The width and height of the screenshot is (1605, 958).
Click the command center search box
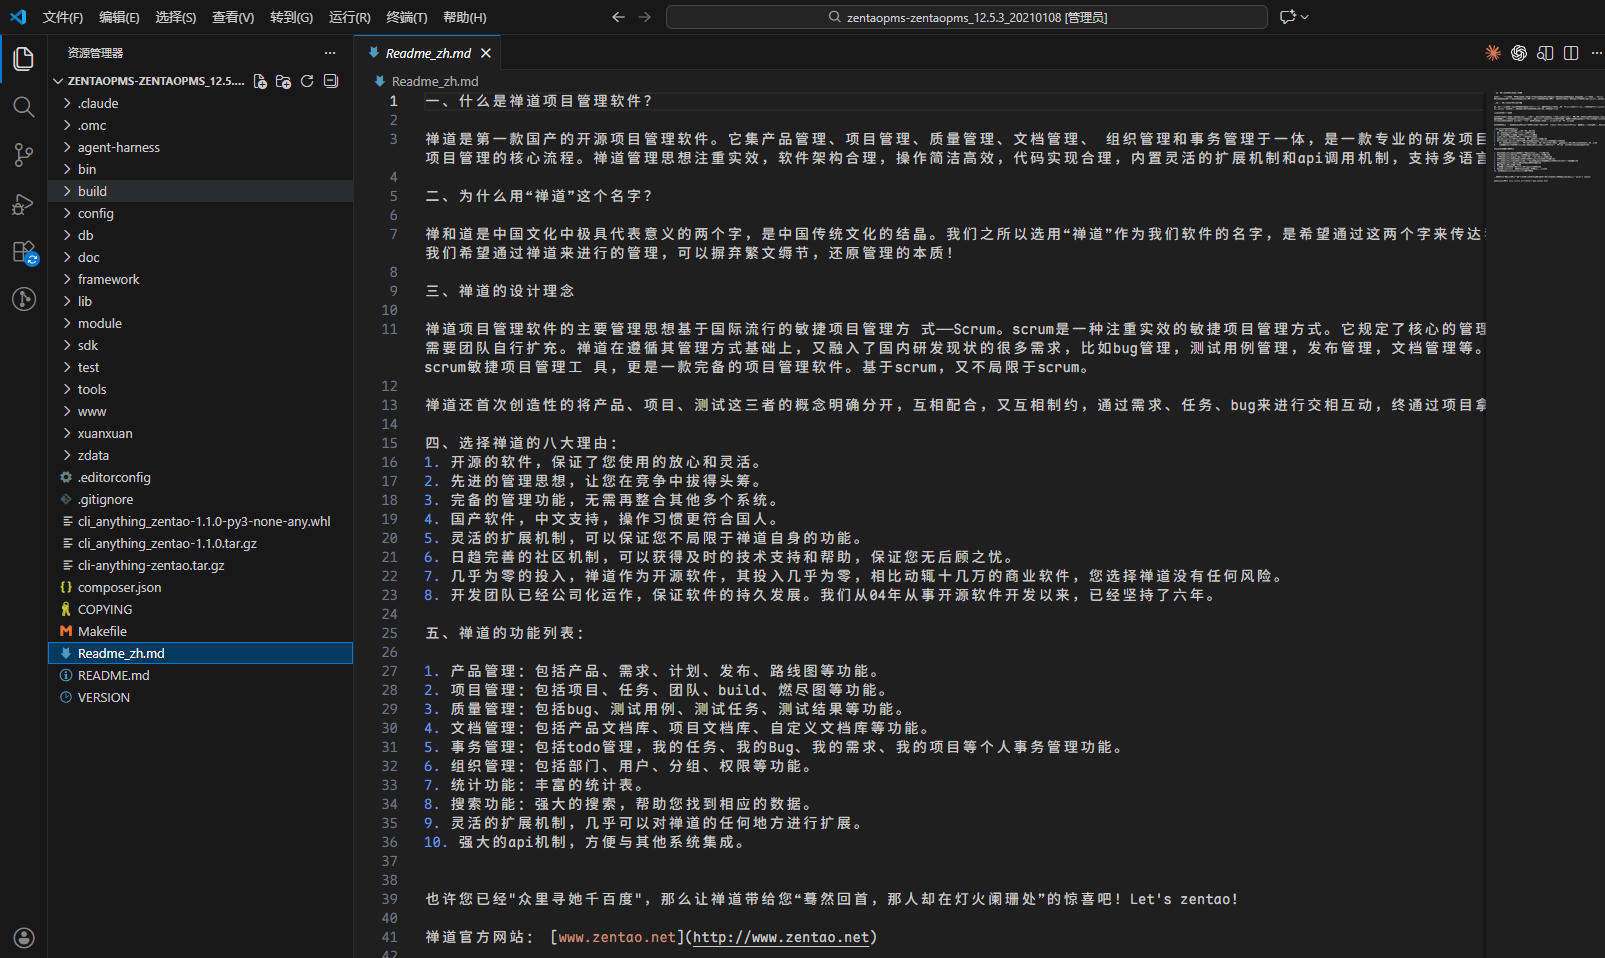click(967, 17)
